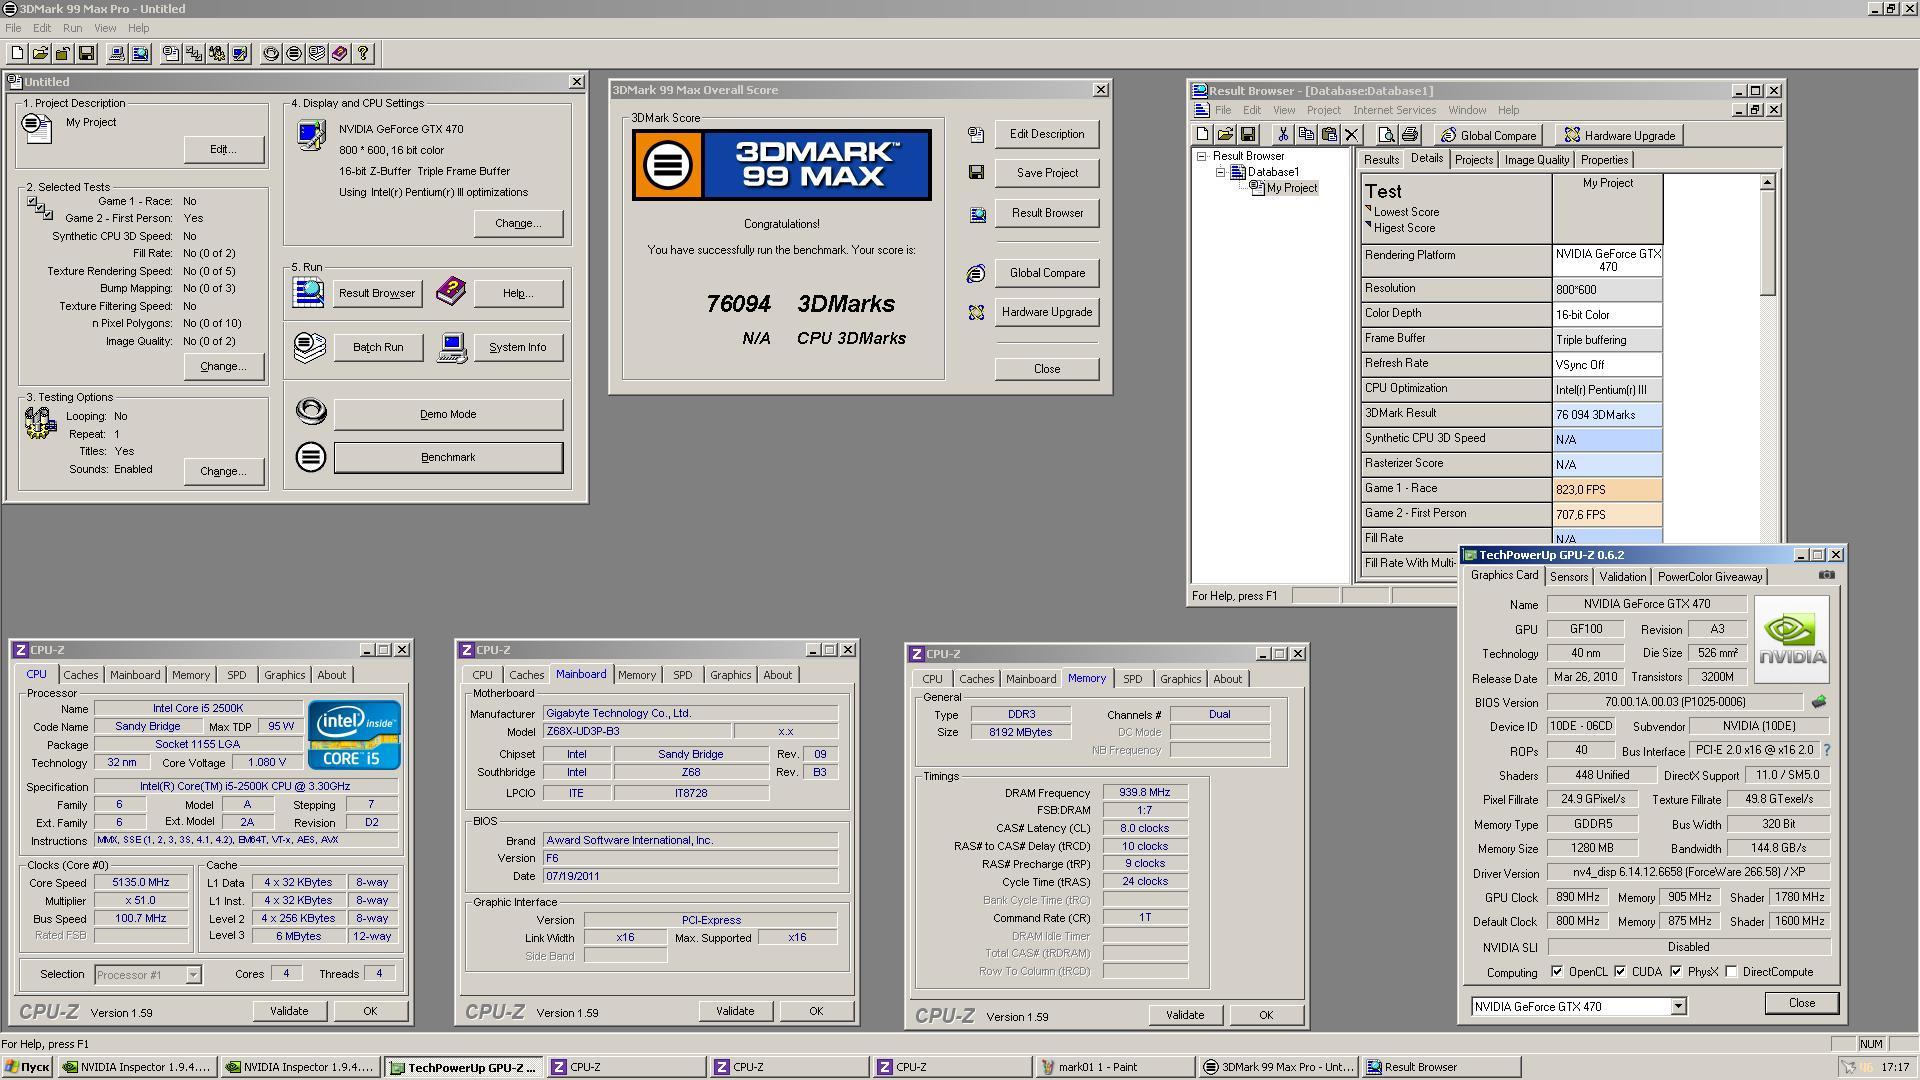Click Validate in the CPU-Z Memory window
Screen dimensions: 1920x1080
pos(1184,1015)
